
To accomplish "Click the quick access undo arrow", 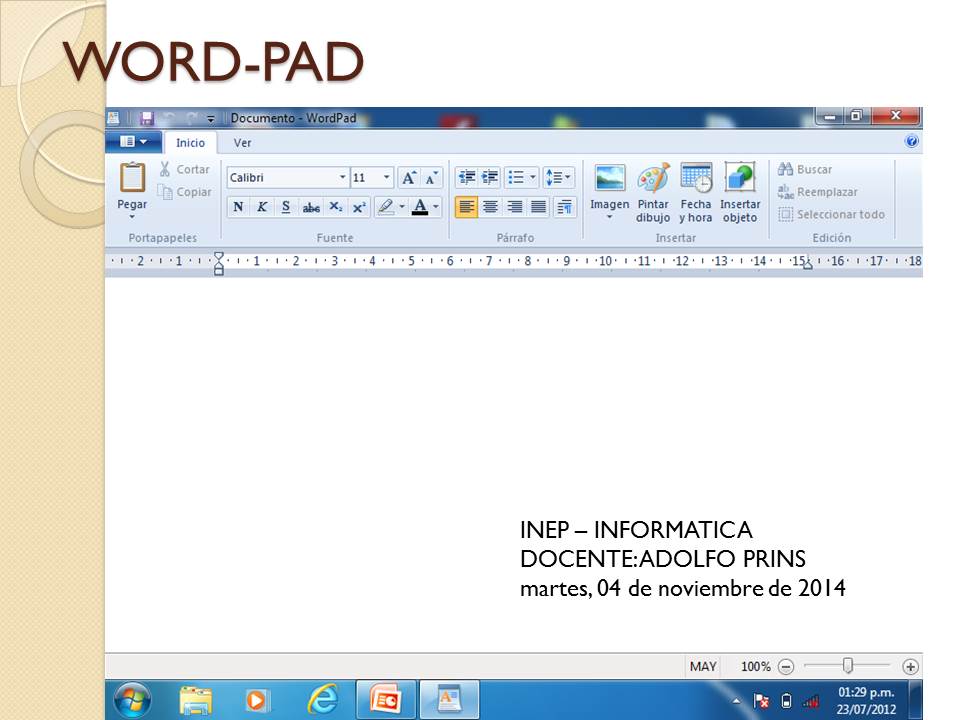I will pos(168,118).
